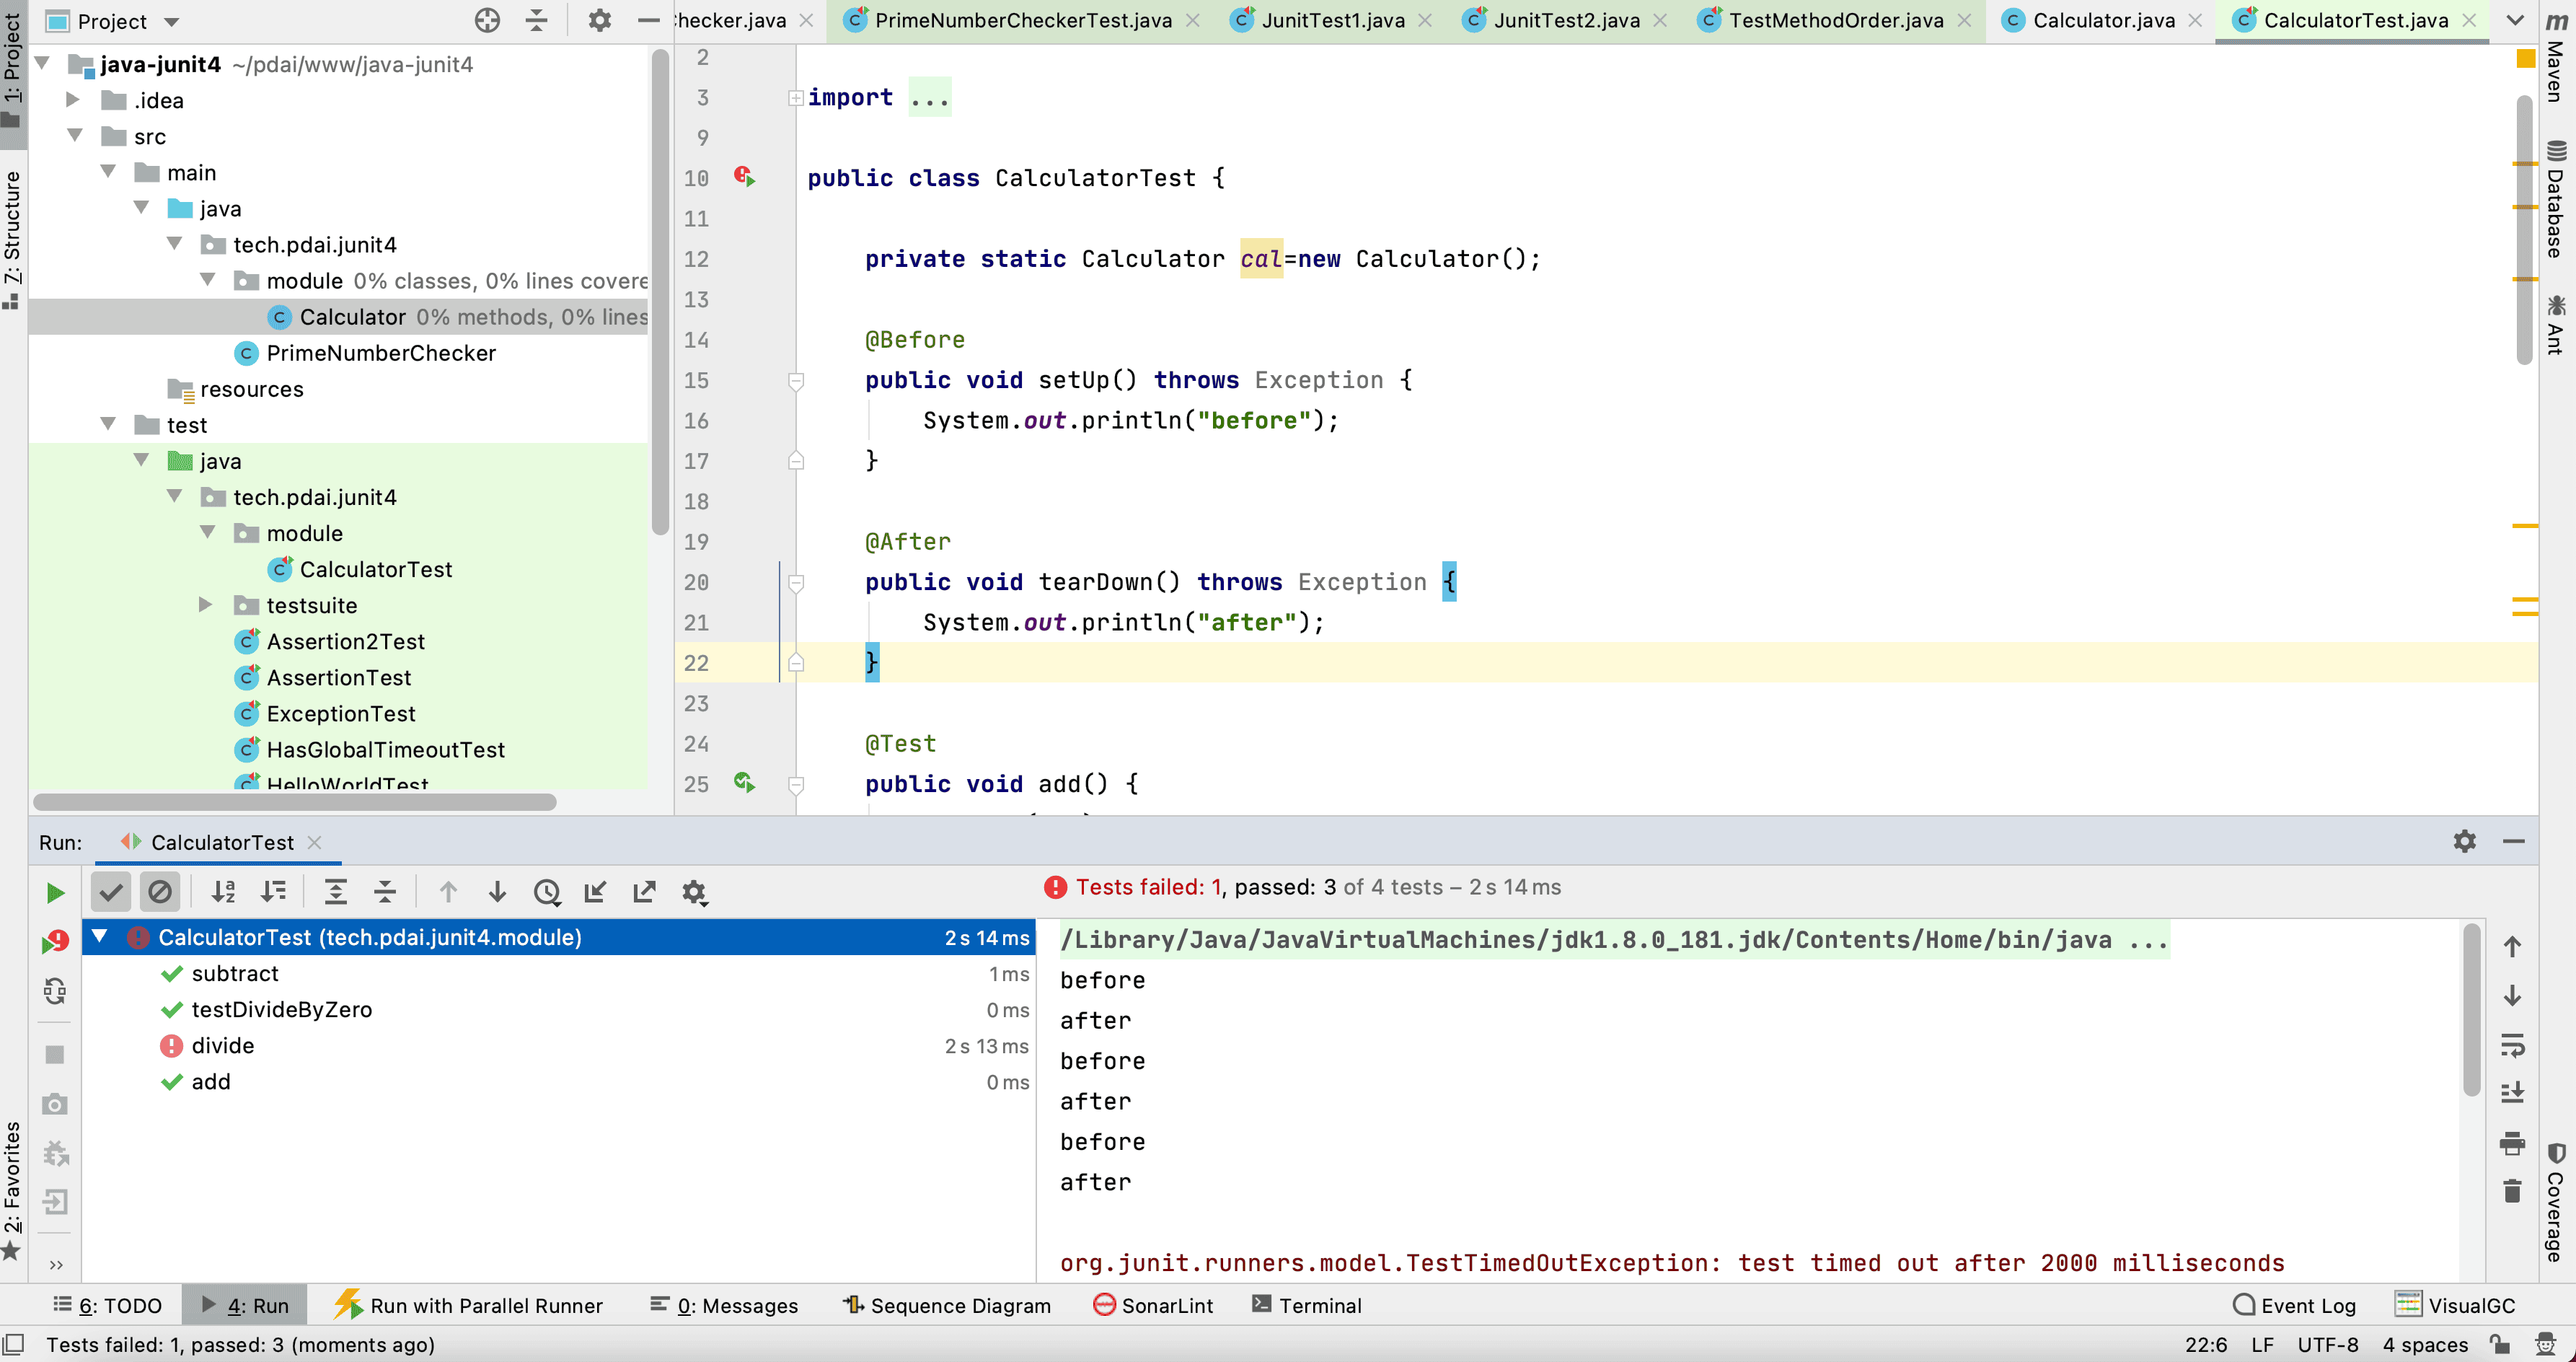Open the test history clock icon

tap(546, 892)
